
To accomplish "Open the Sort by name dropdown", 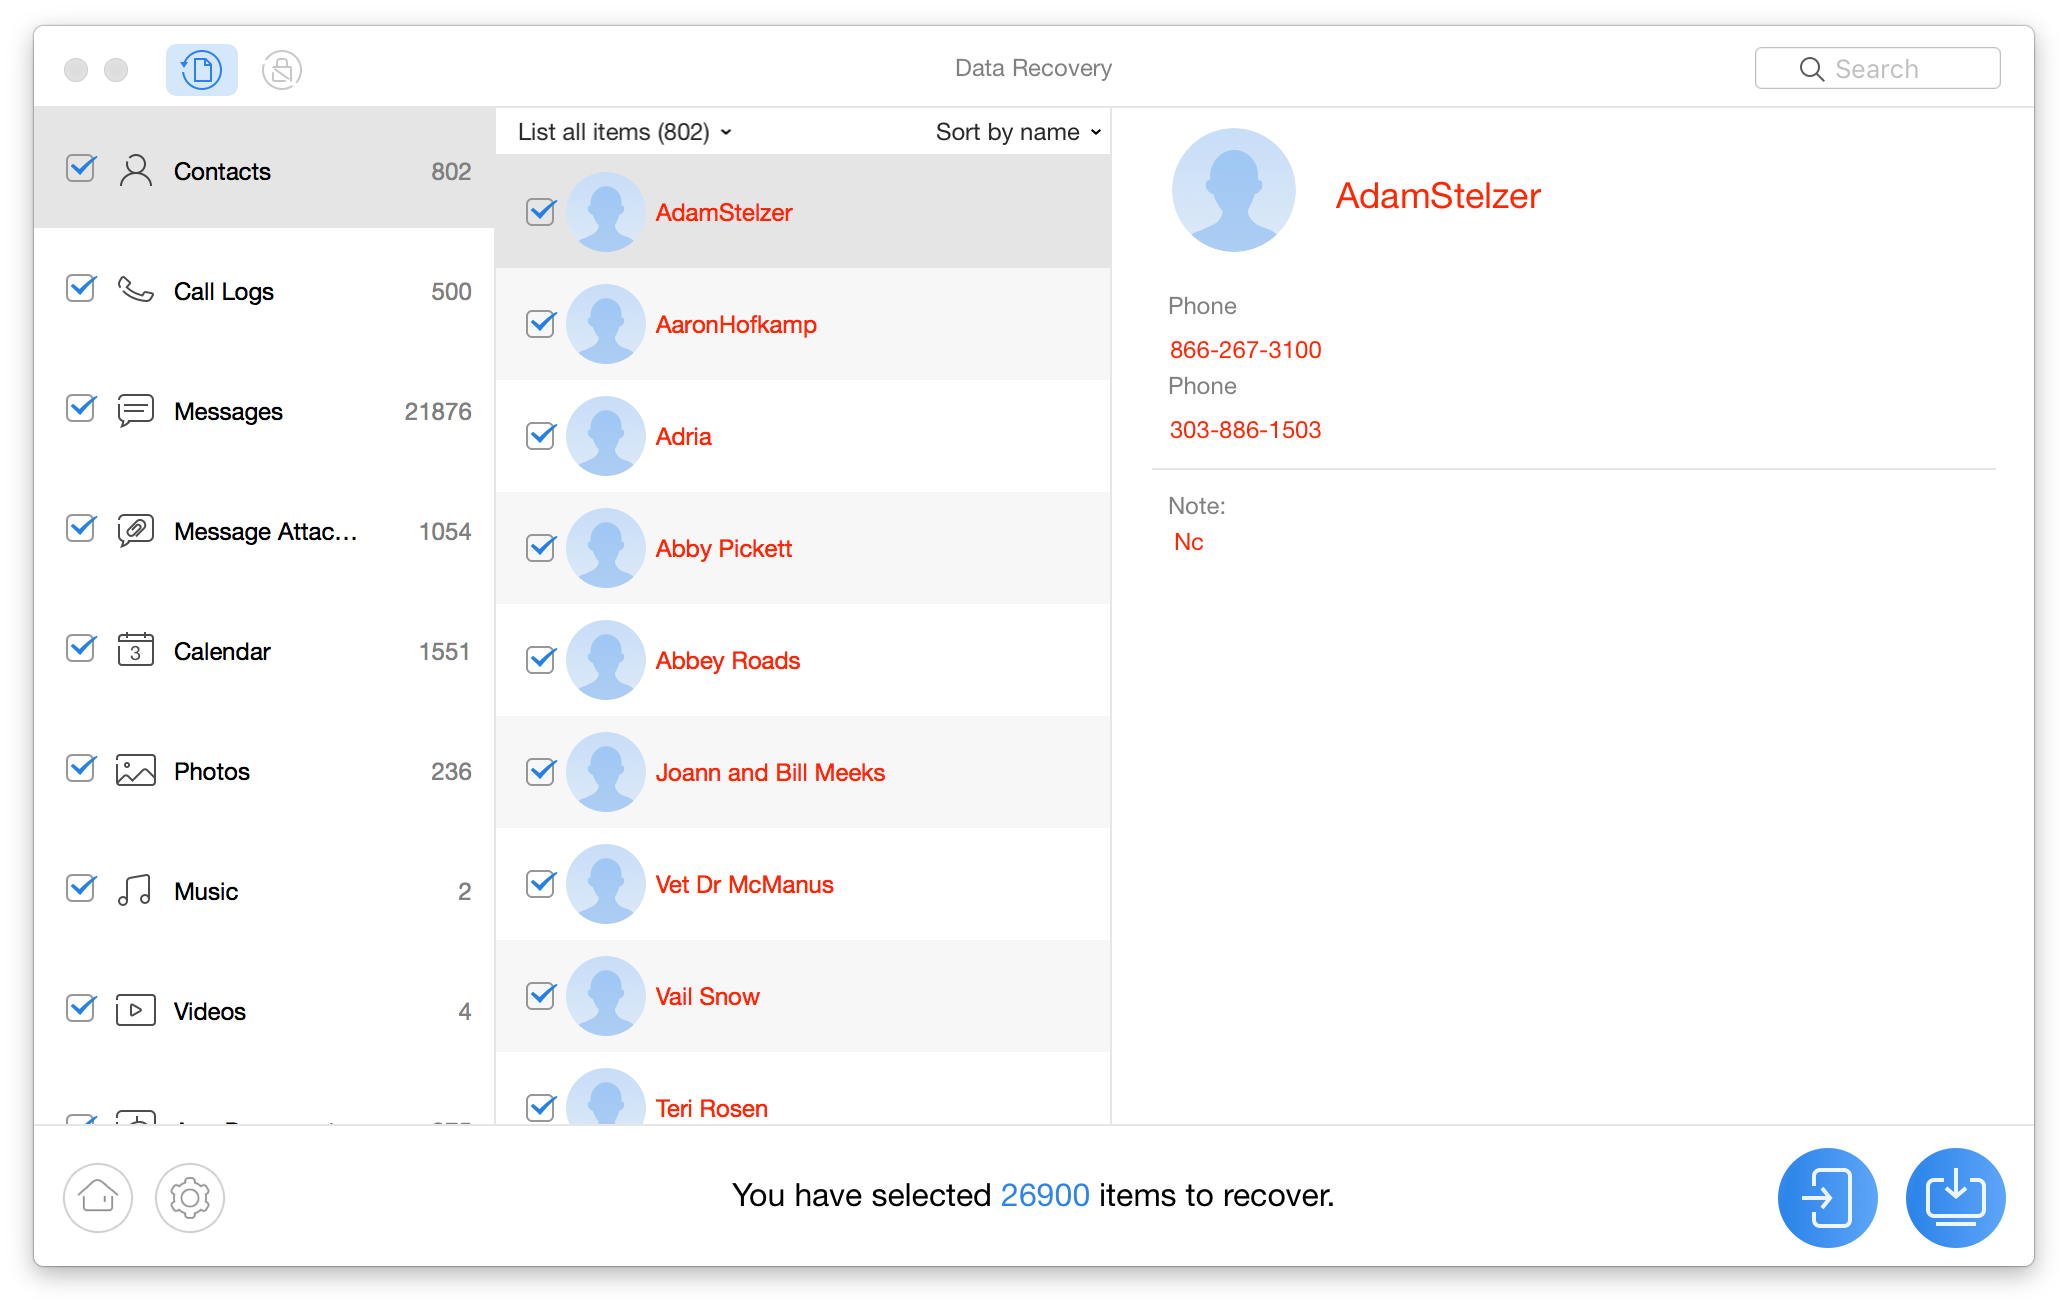I will 1017,133.
